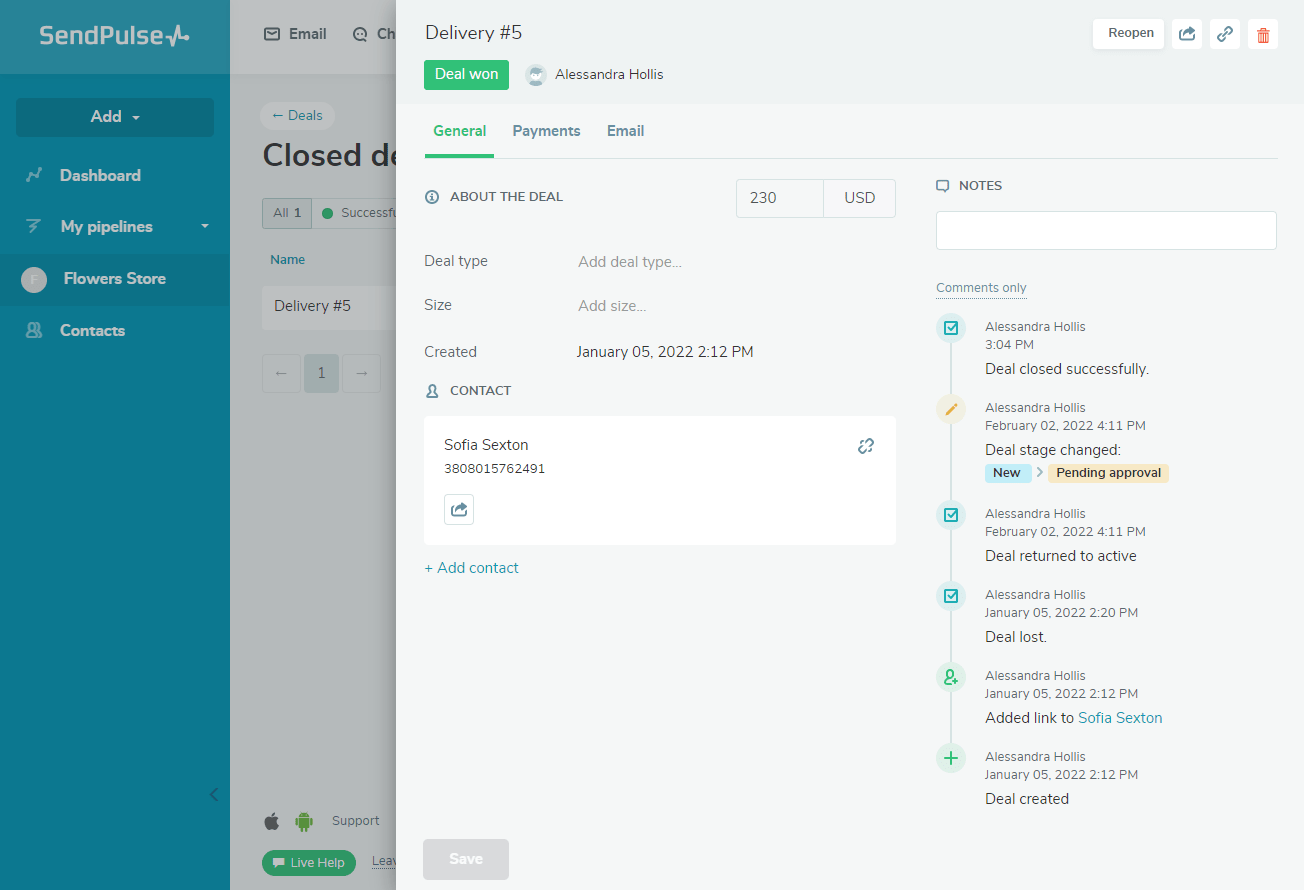
Task: Click the Flowers Store avatar icon
Action: pyautogui.click(x=34, y=280)
